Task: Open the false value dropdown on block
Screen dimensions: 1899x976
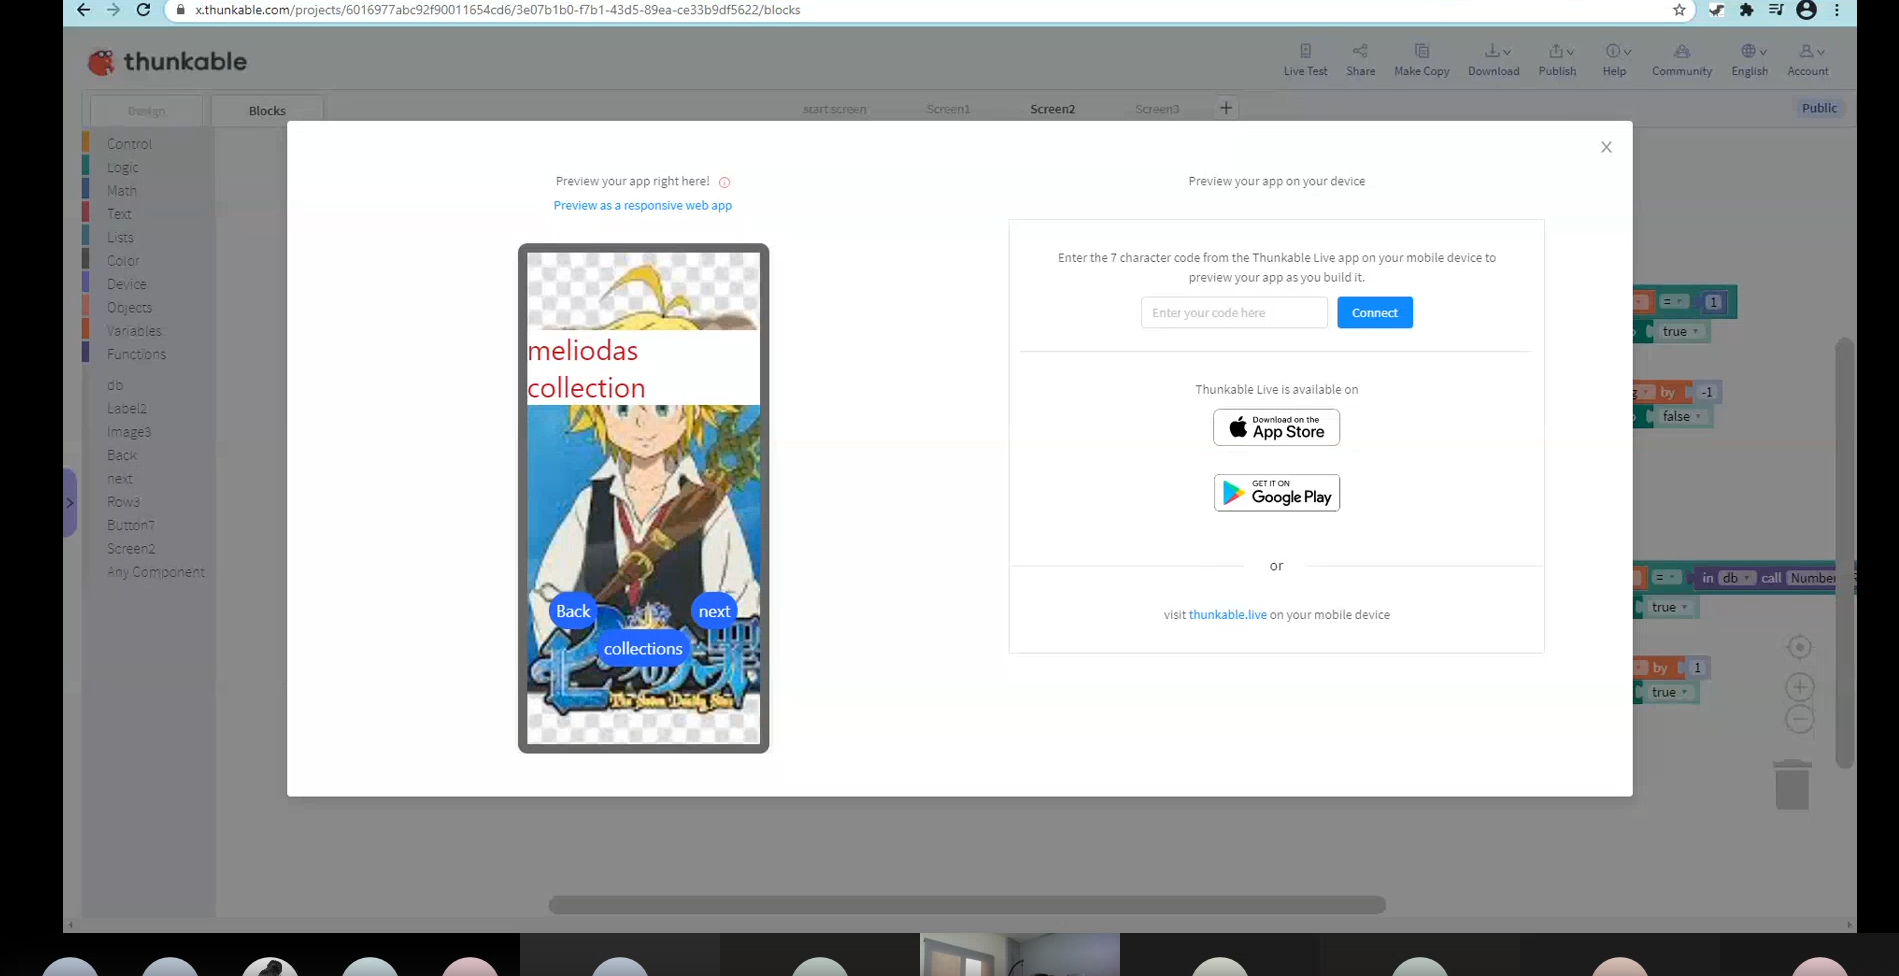Action: [x=1681, y=417]
